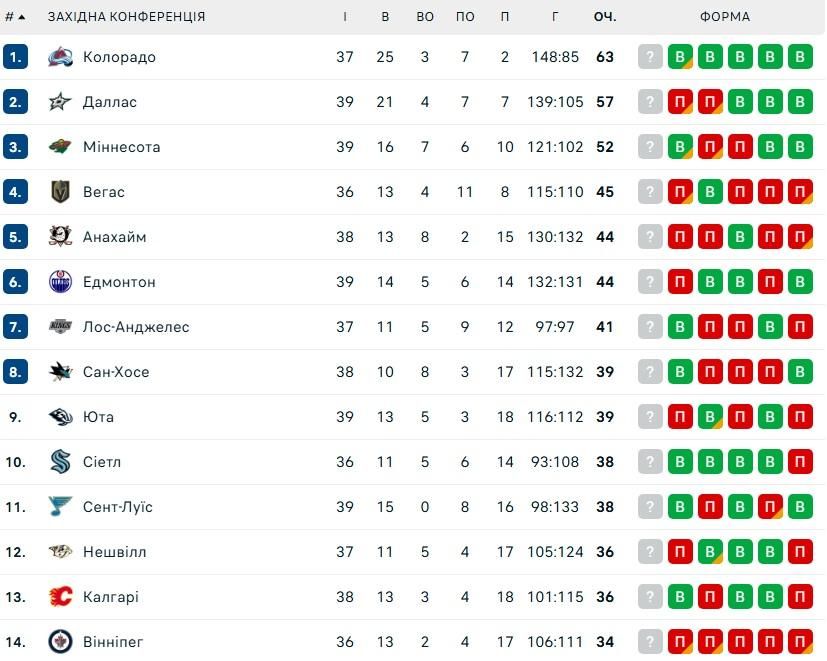Click the Winnipeg Jets logo
The image size is (827, 661).
61,641
